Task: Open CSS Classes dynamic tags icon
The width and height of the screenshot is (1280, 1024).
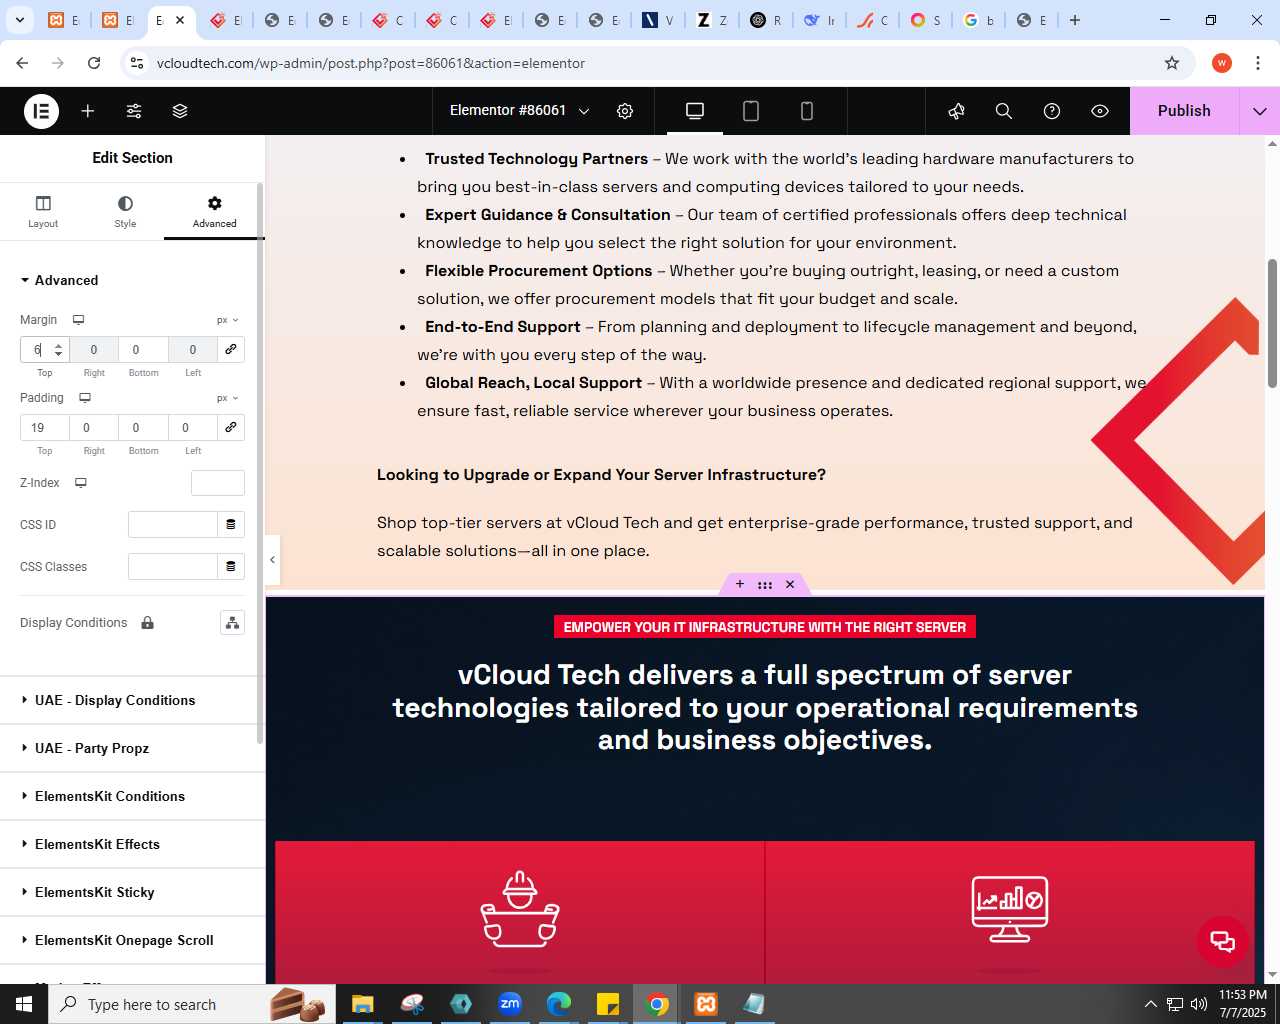Action: (x=231, y=566)
